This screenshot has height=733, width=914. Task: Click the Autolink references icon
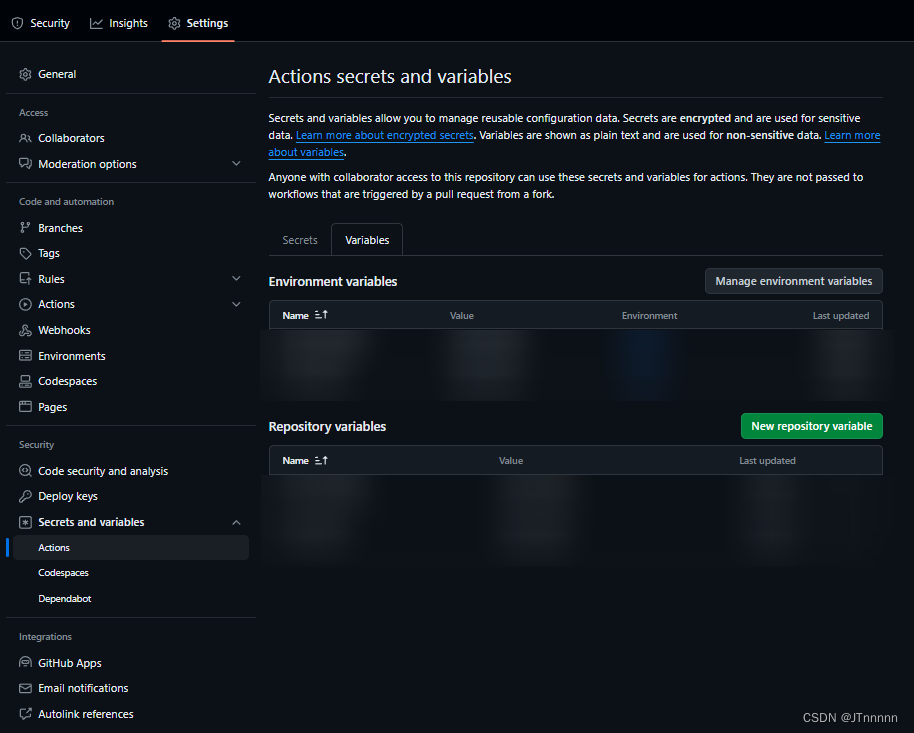[x=25, y=714]
